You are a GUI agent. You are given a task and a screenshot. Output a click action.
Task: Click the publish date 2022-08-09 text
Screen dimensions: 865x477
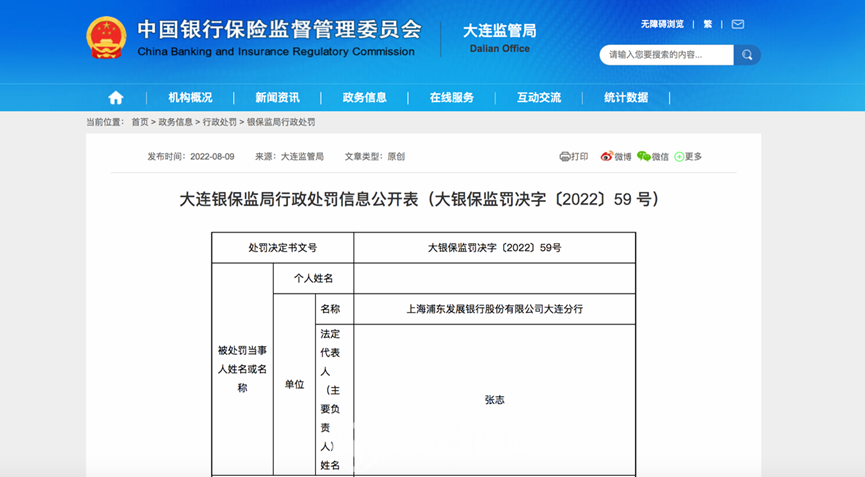pos(212,157)
